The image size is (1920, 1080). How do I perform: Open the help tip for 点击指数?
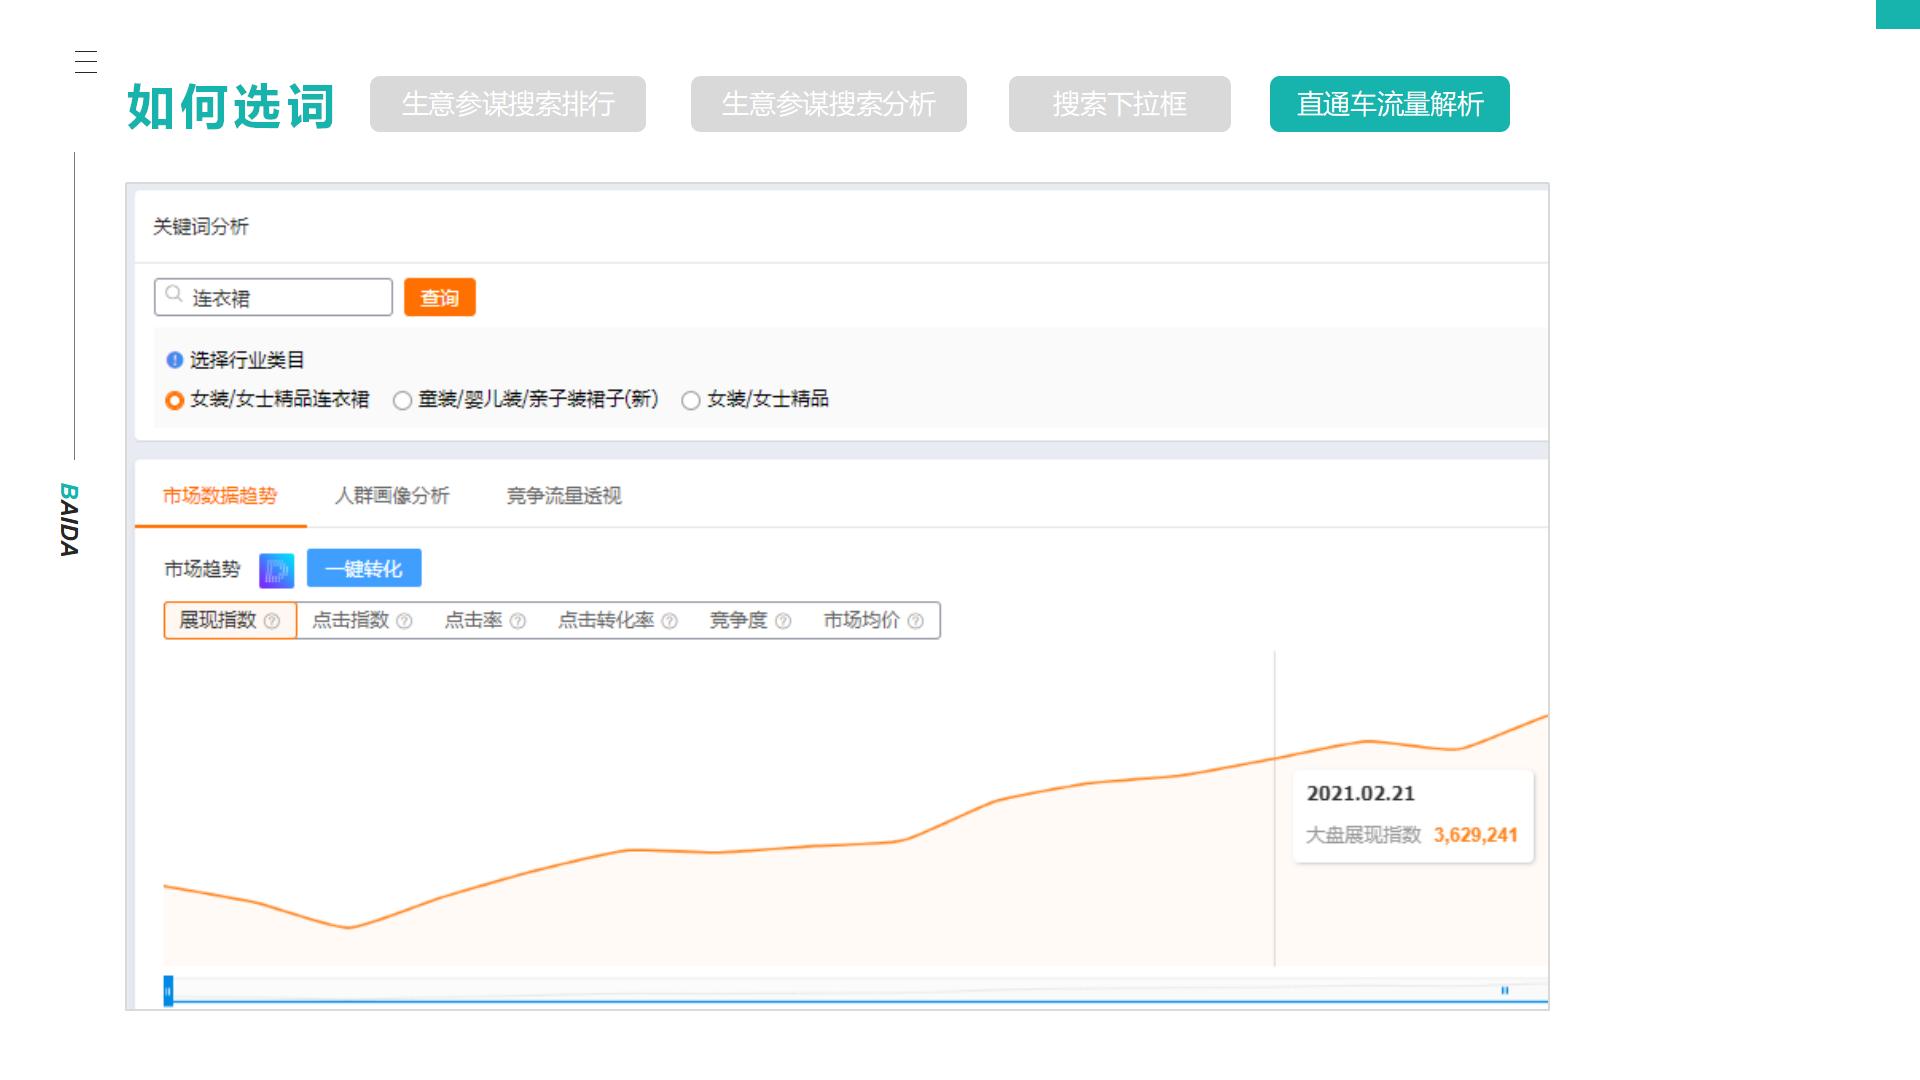[404, 620]
